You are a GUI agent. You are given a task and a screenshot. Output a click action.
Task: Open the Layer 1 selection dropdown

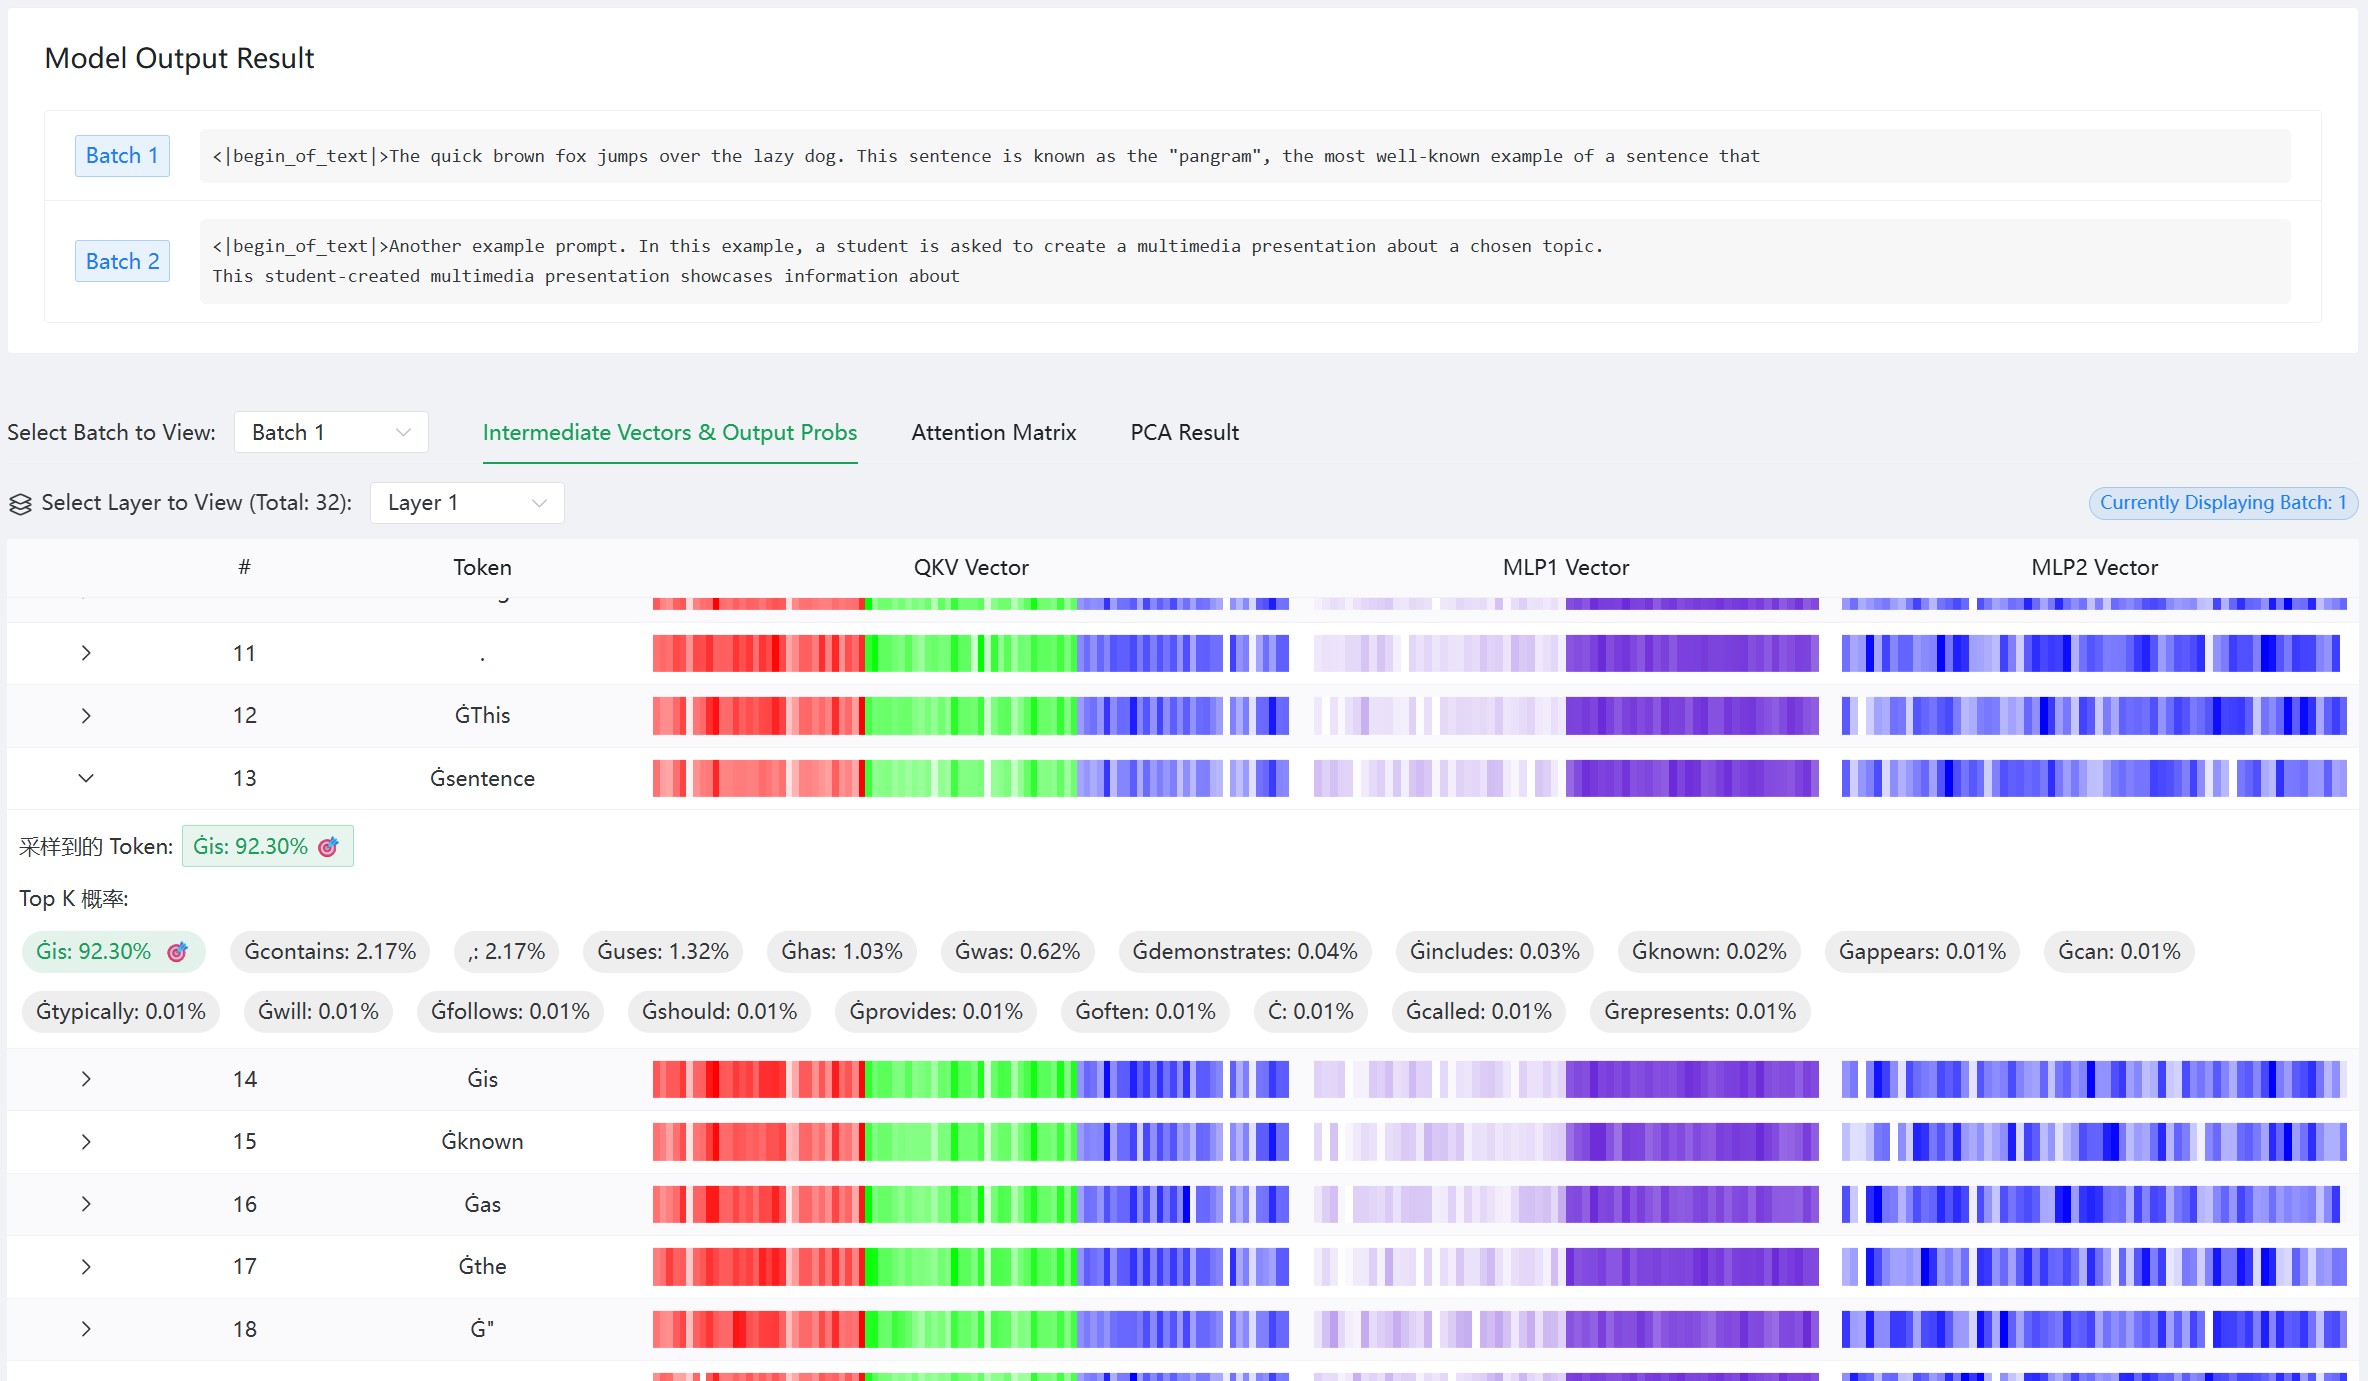[x=467, y=503]
